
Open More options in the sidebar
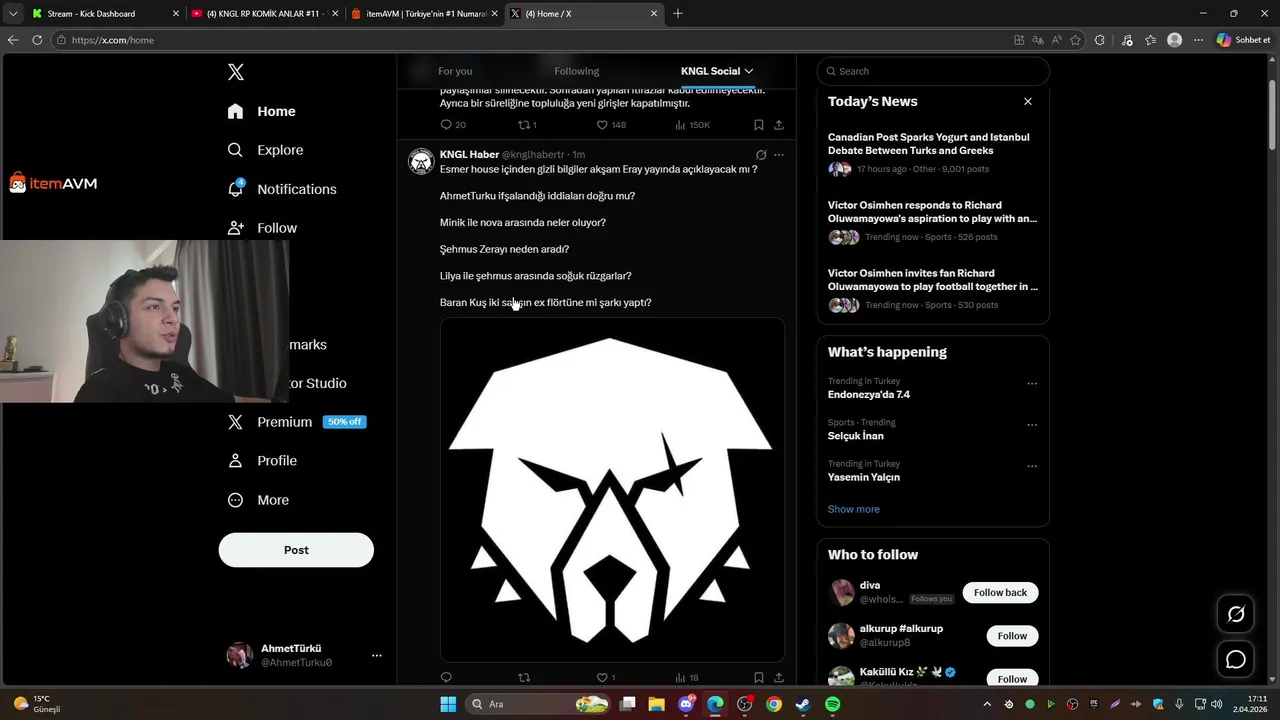coord(258,500)
